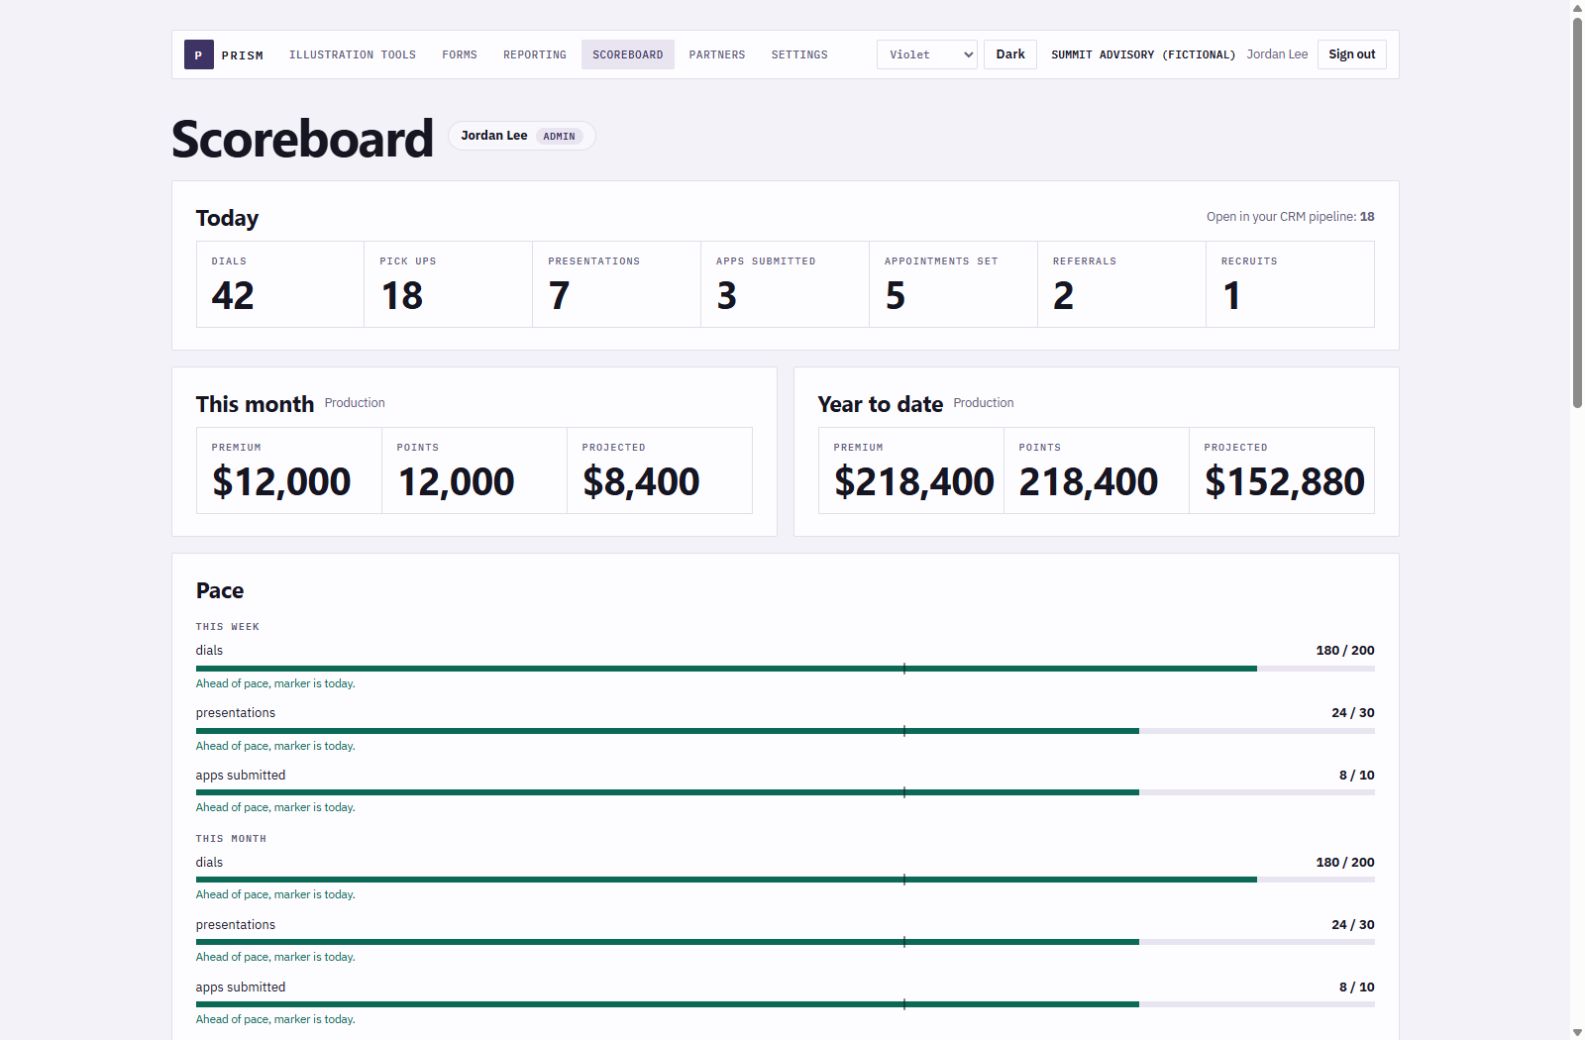Navigate to Partners
Viewport: 1585px width, 1040px height.
click(x=716, y=55)
